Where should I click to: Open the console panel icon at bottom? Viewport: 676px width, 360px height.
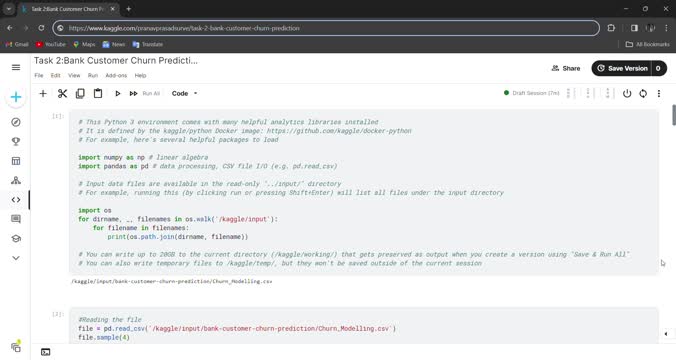click(45, 352)
